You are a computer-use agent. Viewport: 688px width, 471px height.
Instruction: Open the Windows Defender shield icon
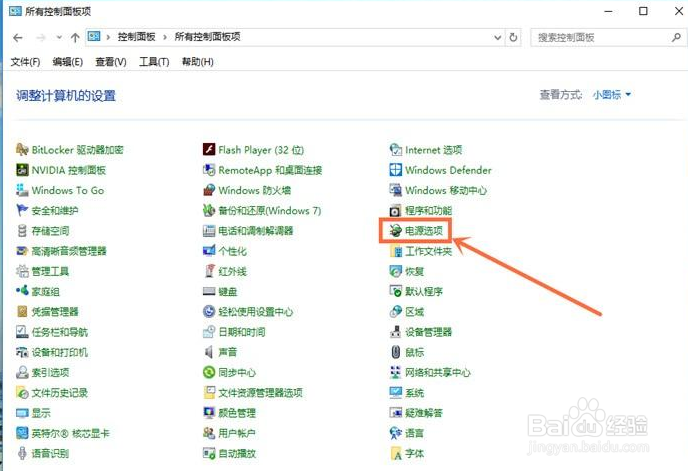click(x=395, y=170)
